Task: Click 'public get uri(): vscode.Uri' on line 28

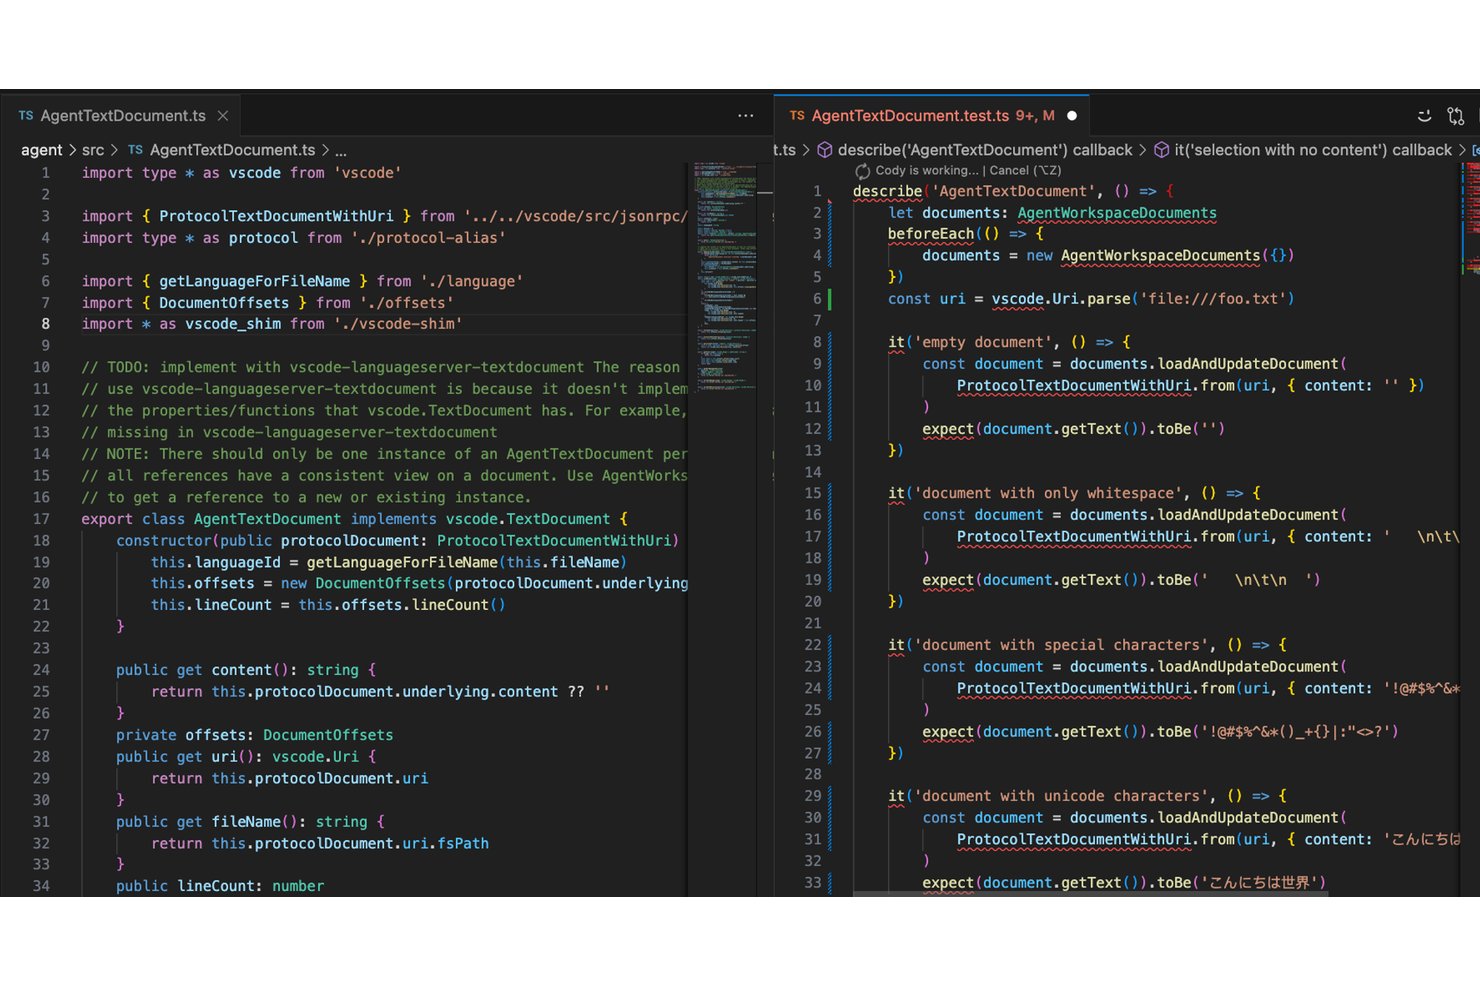Action: (x=237, y=757)
